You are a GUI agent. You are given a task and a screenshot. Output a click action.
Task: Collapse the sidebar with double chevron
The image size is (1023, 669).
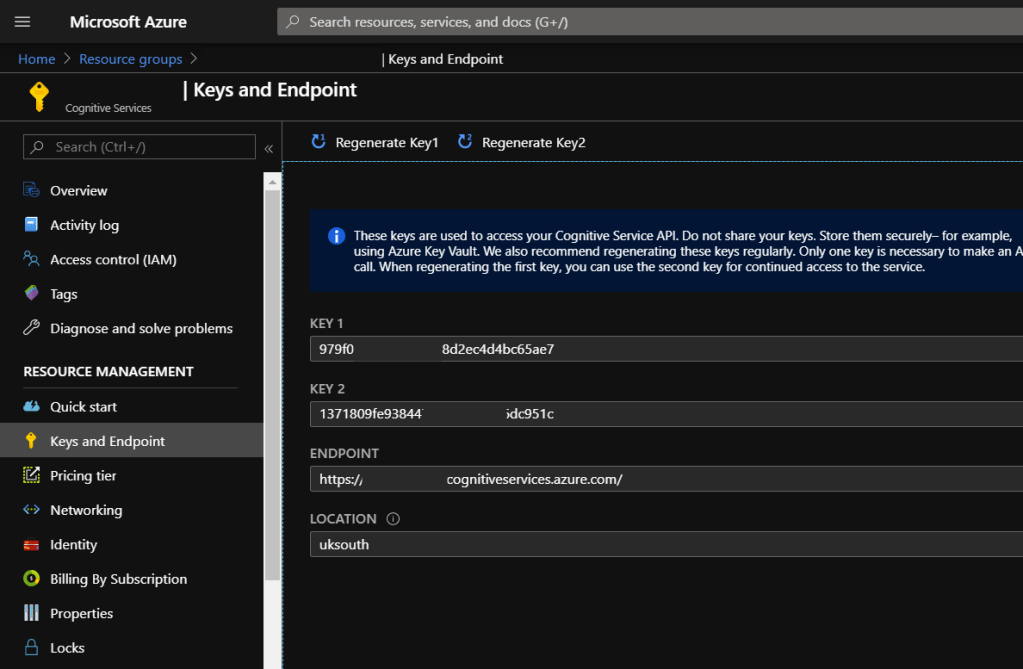point(268,148)
